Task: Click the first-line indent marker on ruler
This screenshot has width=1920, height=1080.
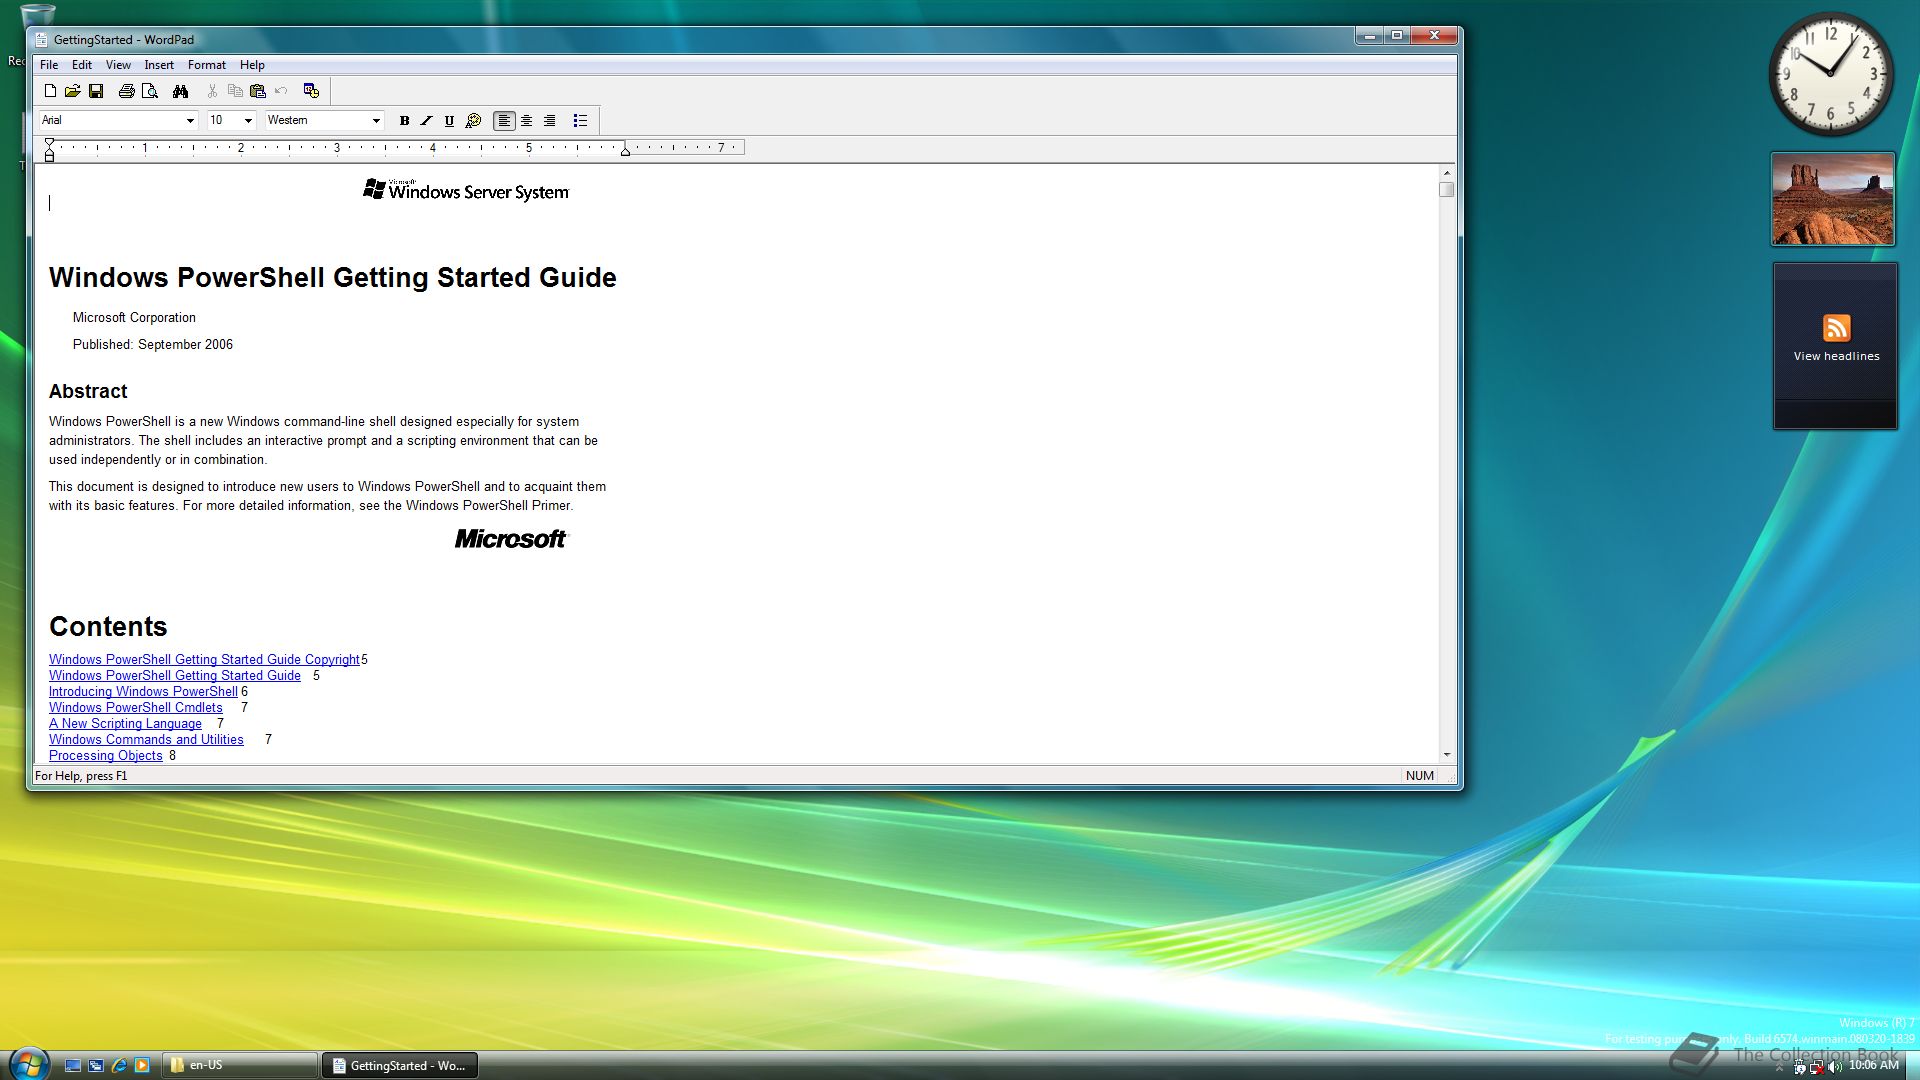Action: click(x=49, y=144)
